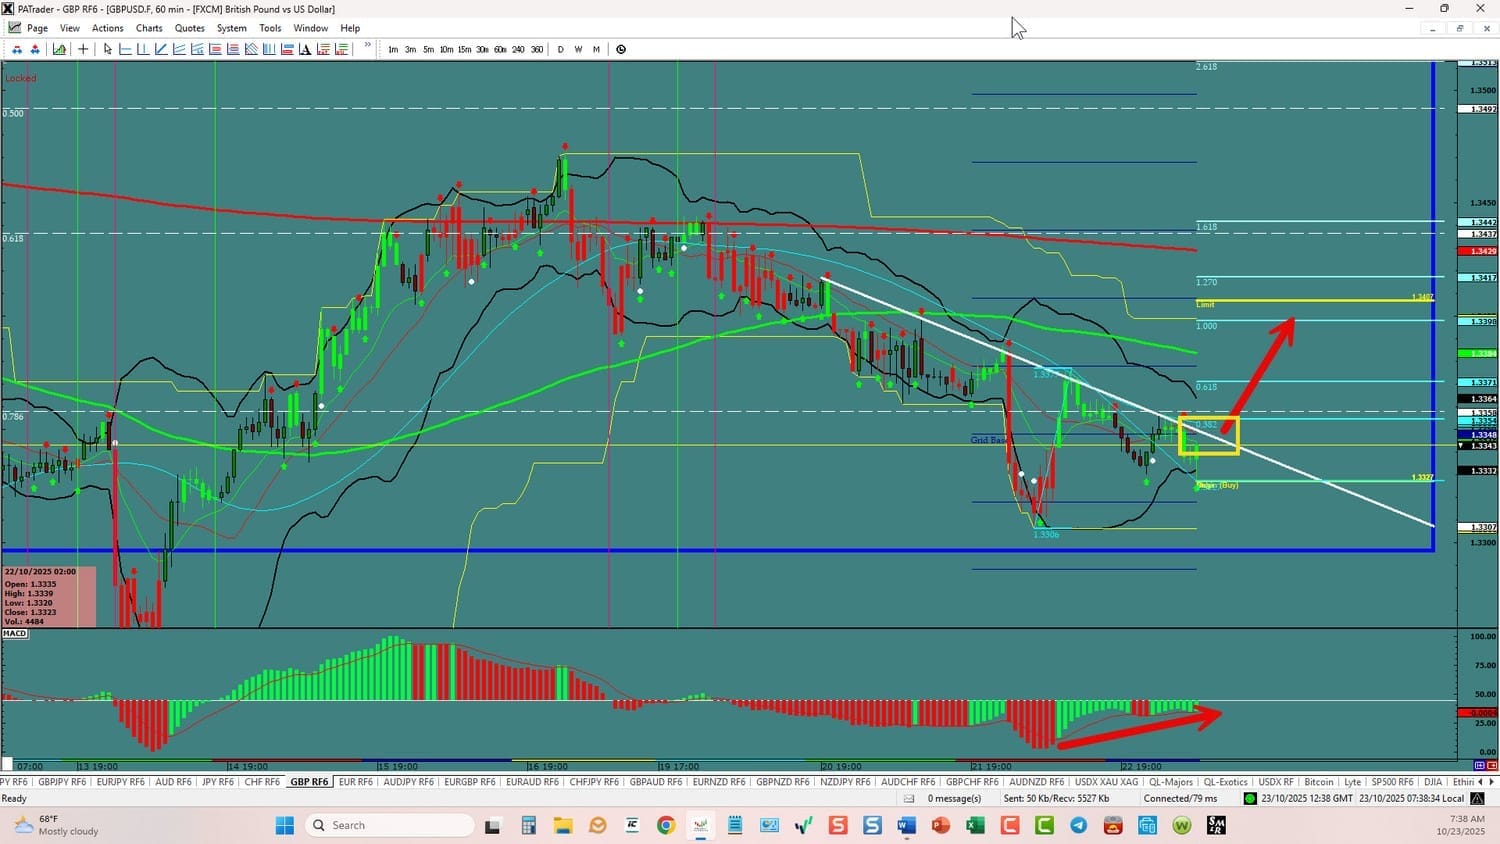Click the green connection status indicator
Viewport: 1500px width, 844px height.
(x=1249, y=798)
